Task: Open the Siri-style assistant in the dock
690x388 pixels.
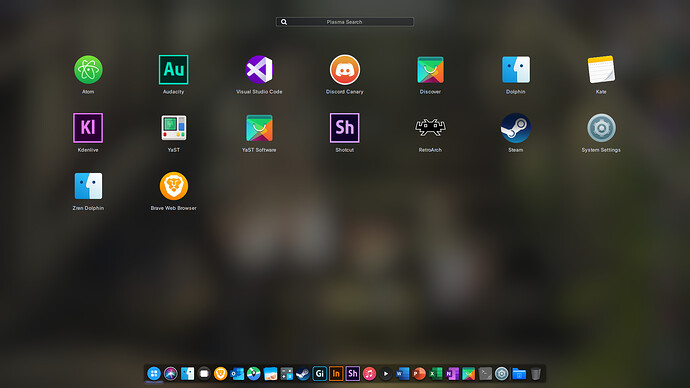Action: click(x=171, y=374)
